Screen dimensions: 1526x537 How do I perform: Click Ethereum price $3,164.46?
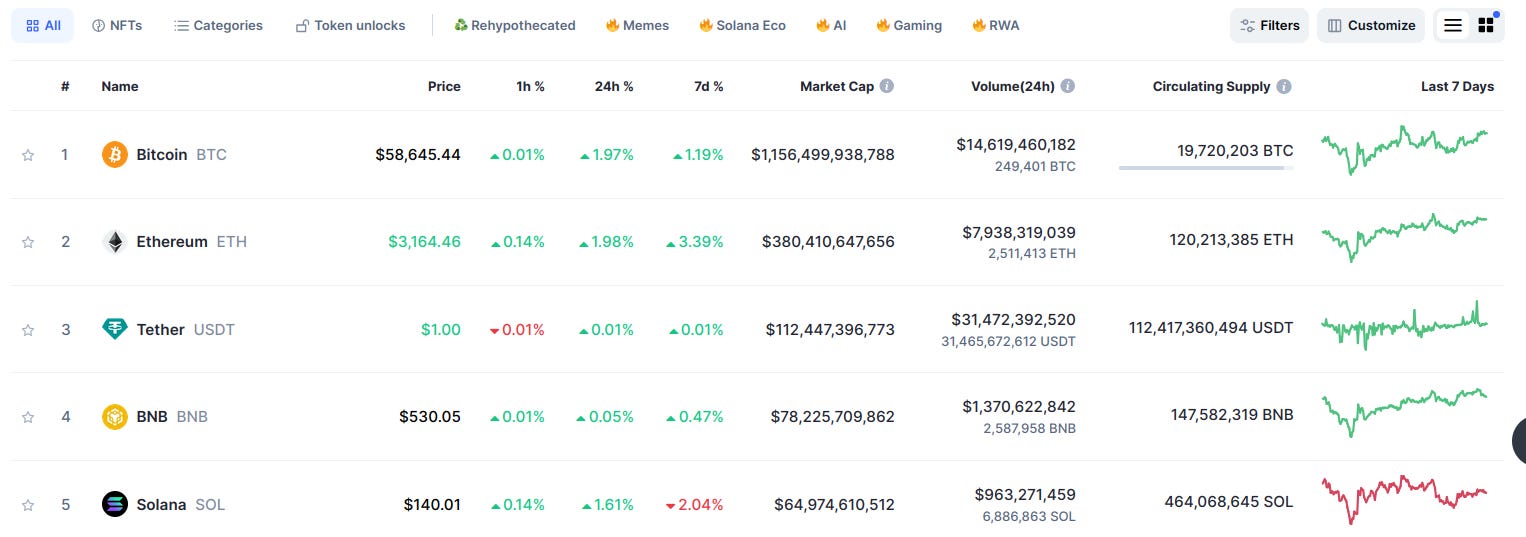(x=424, y=242)
